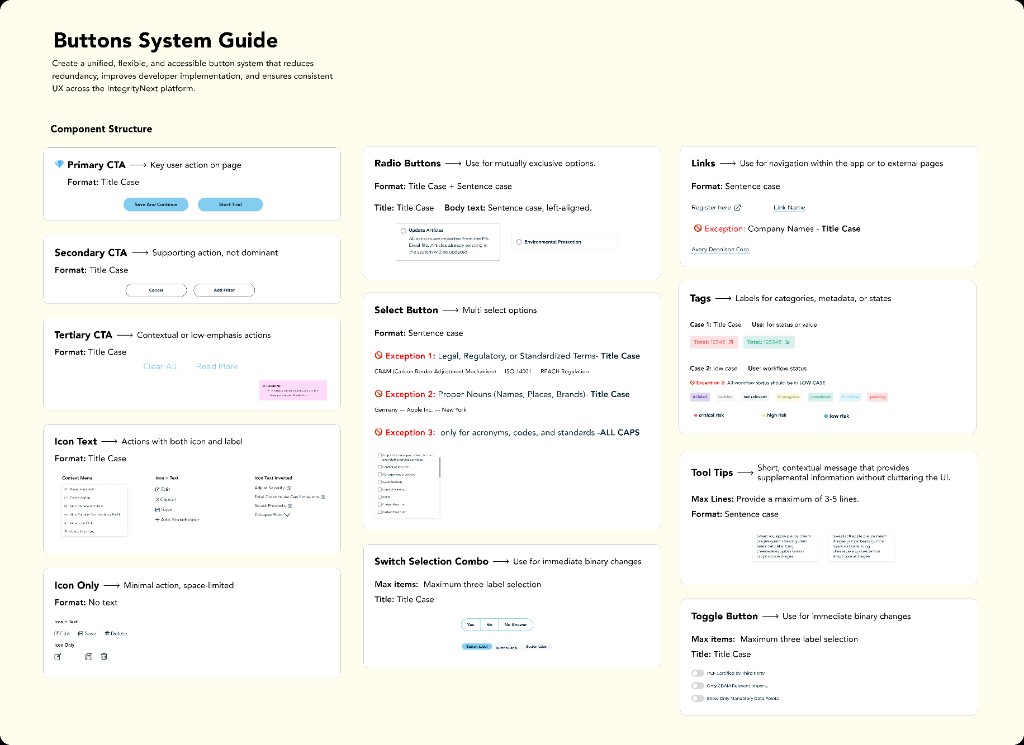1024x745 pixels.
Task: Click the pink annotation note in Tertiary CTA
Action: (293, 390)
